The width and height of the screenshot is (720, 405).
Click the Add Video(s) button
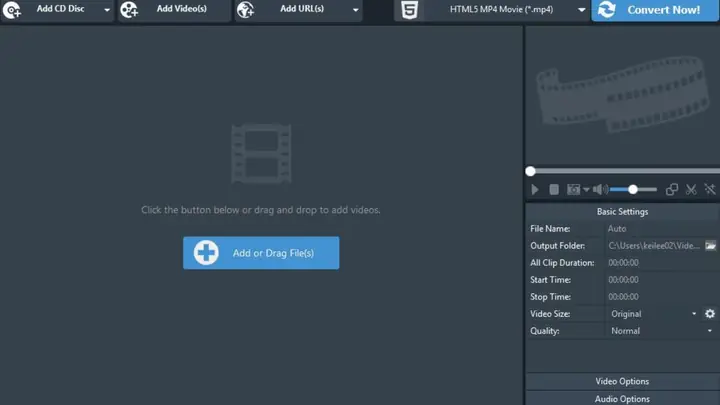pos(174,10)
